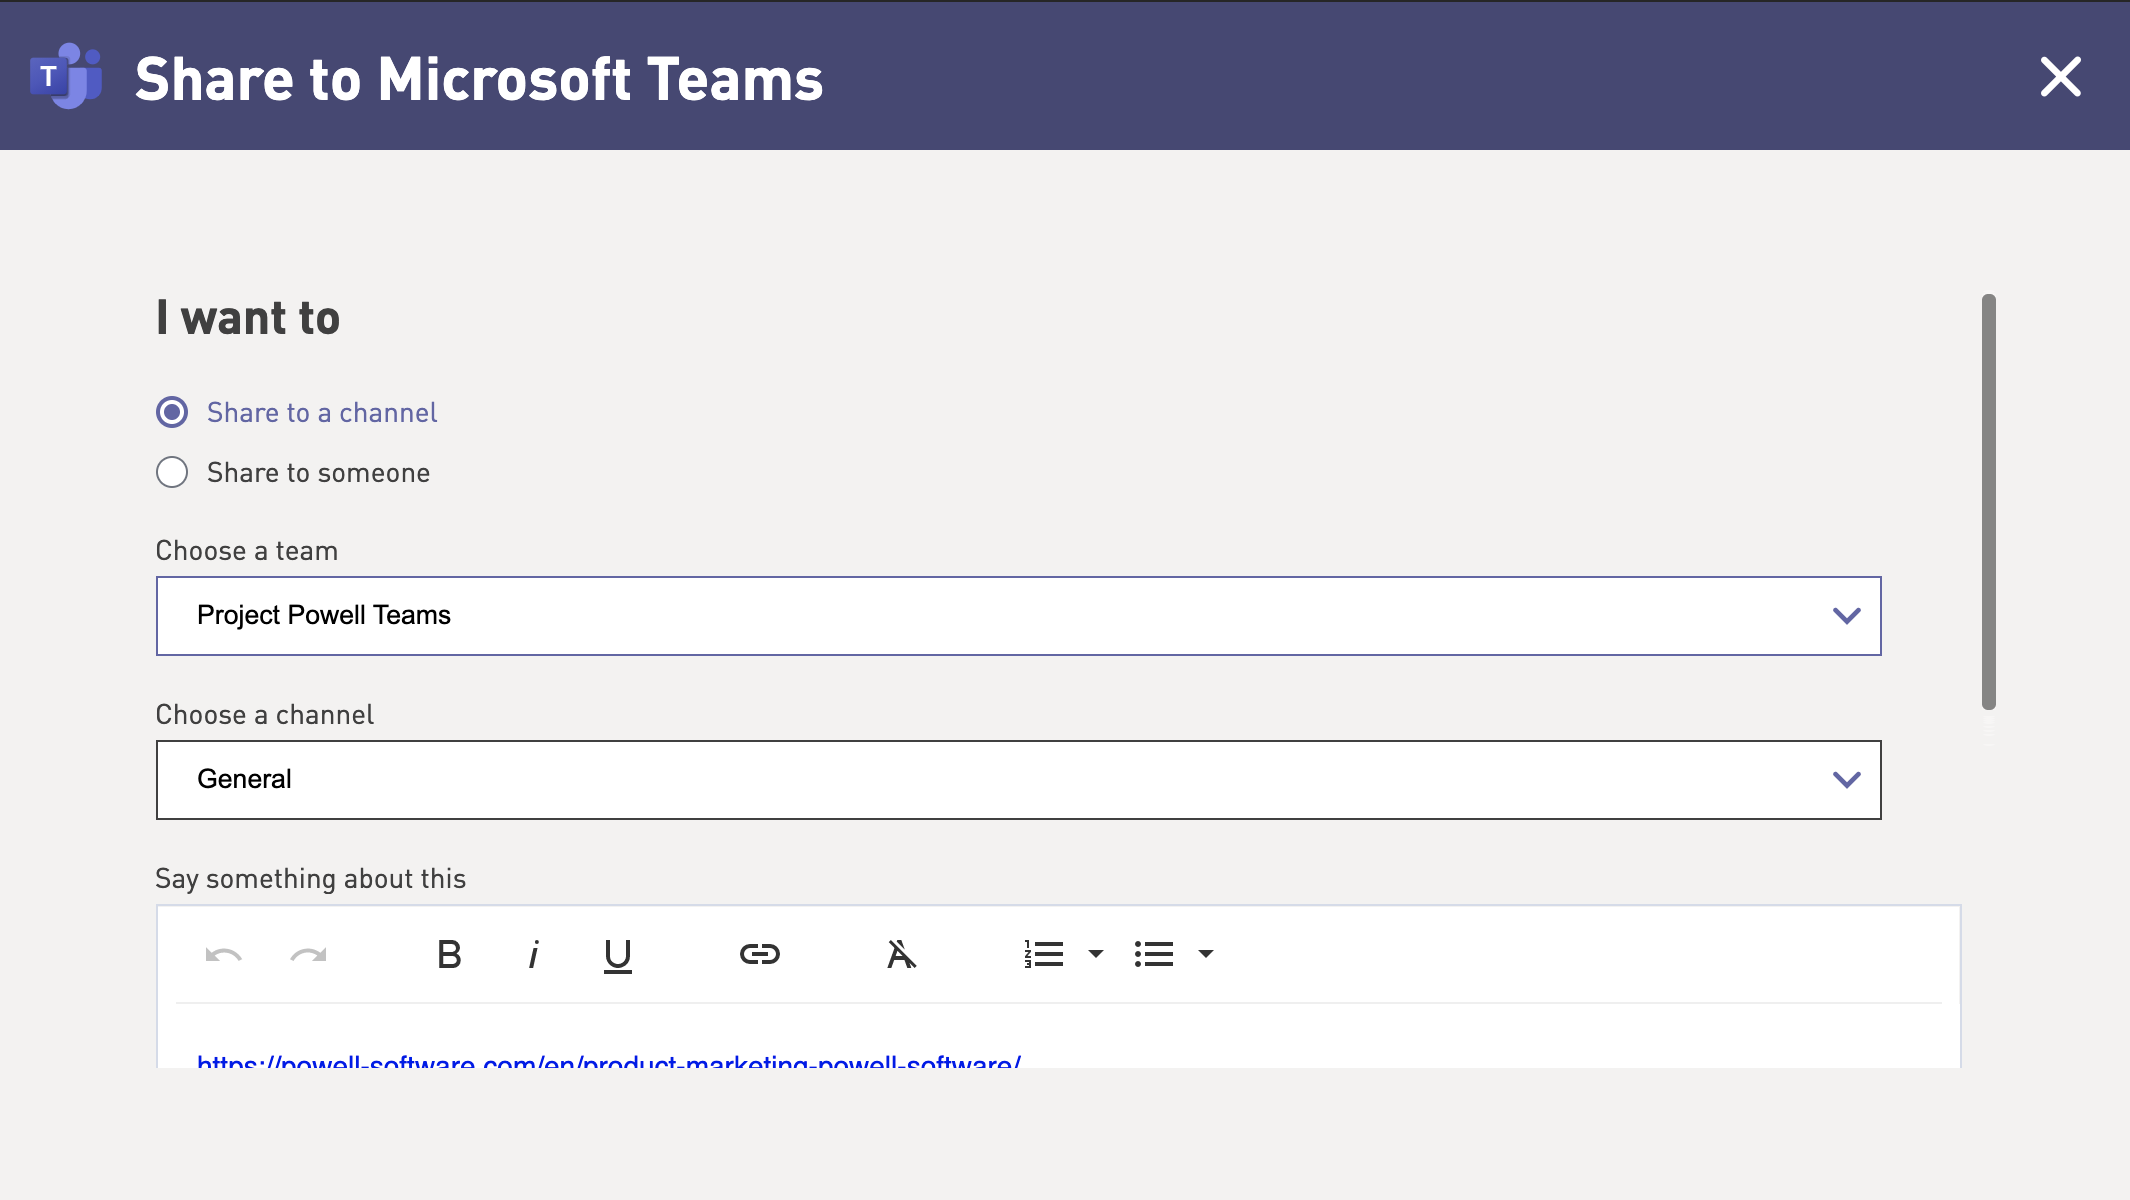Image resolution: width=2130 pixels, height=1200 pixels.
Task: Click the powell-software.com link in message
Action: 609,1060
